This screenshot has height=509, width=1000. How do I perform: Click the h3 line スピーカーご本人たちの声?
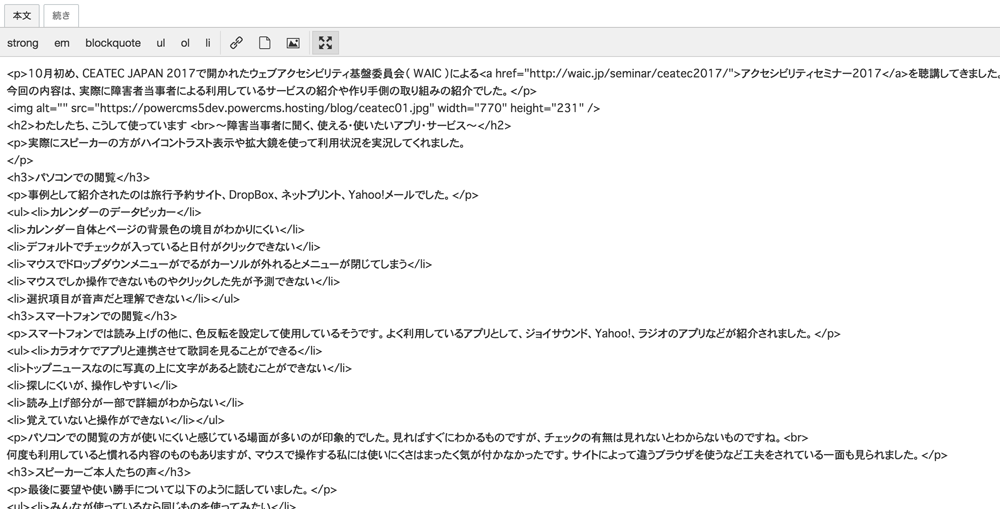point(98,471)
